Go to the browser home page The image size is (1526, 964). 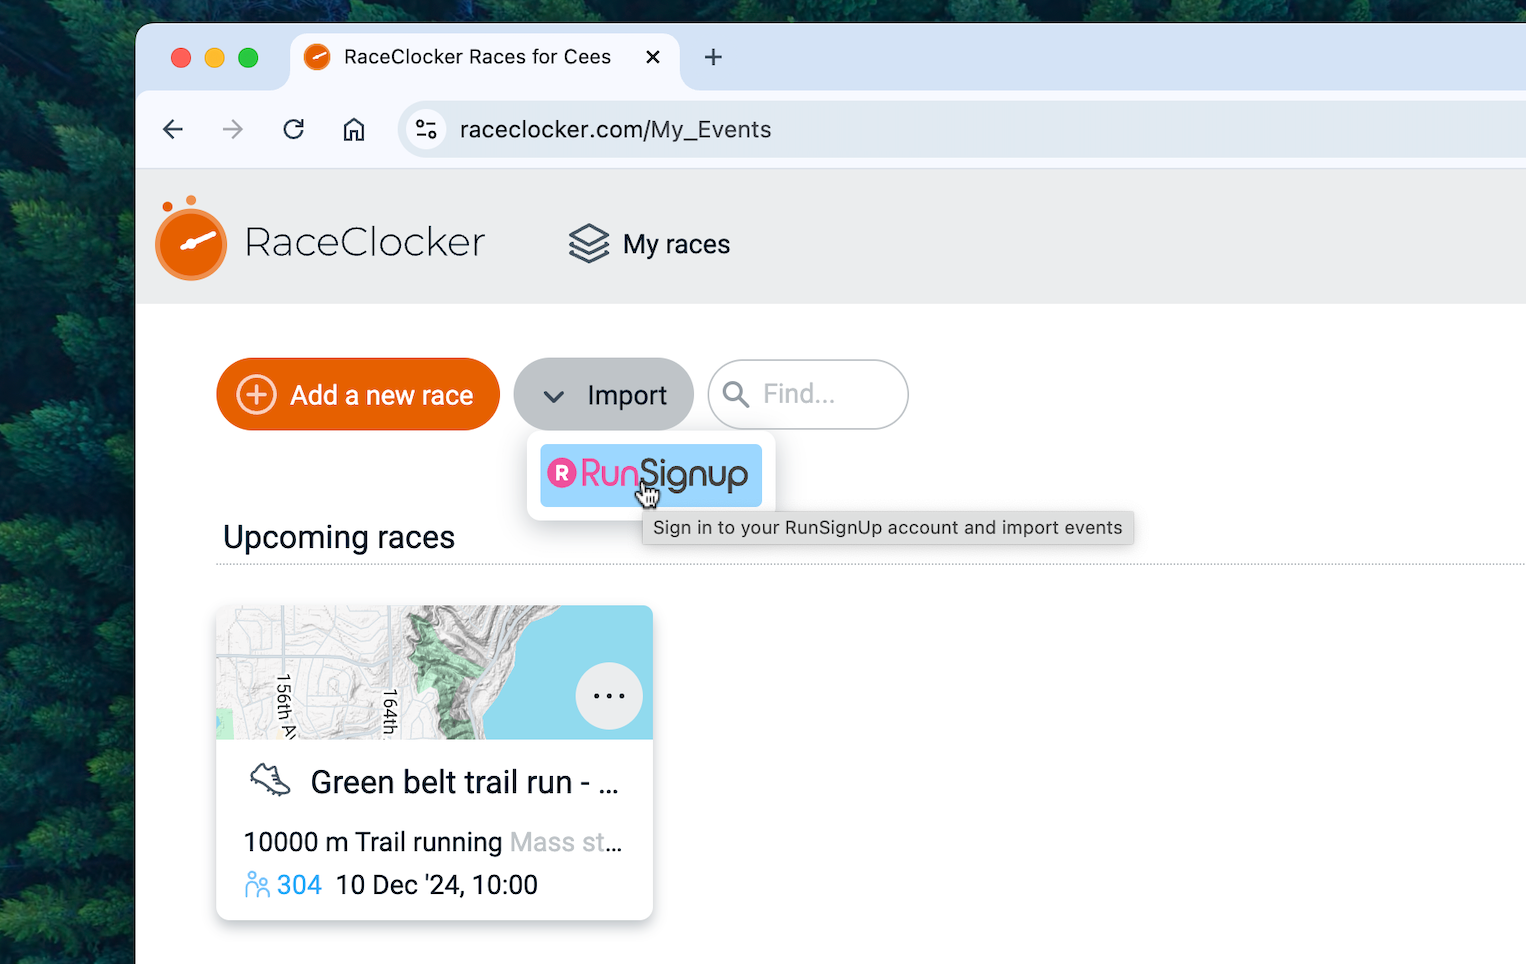point(354,129)
